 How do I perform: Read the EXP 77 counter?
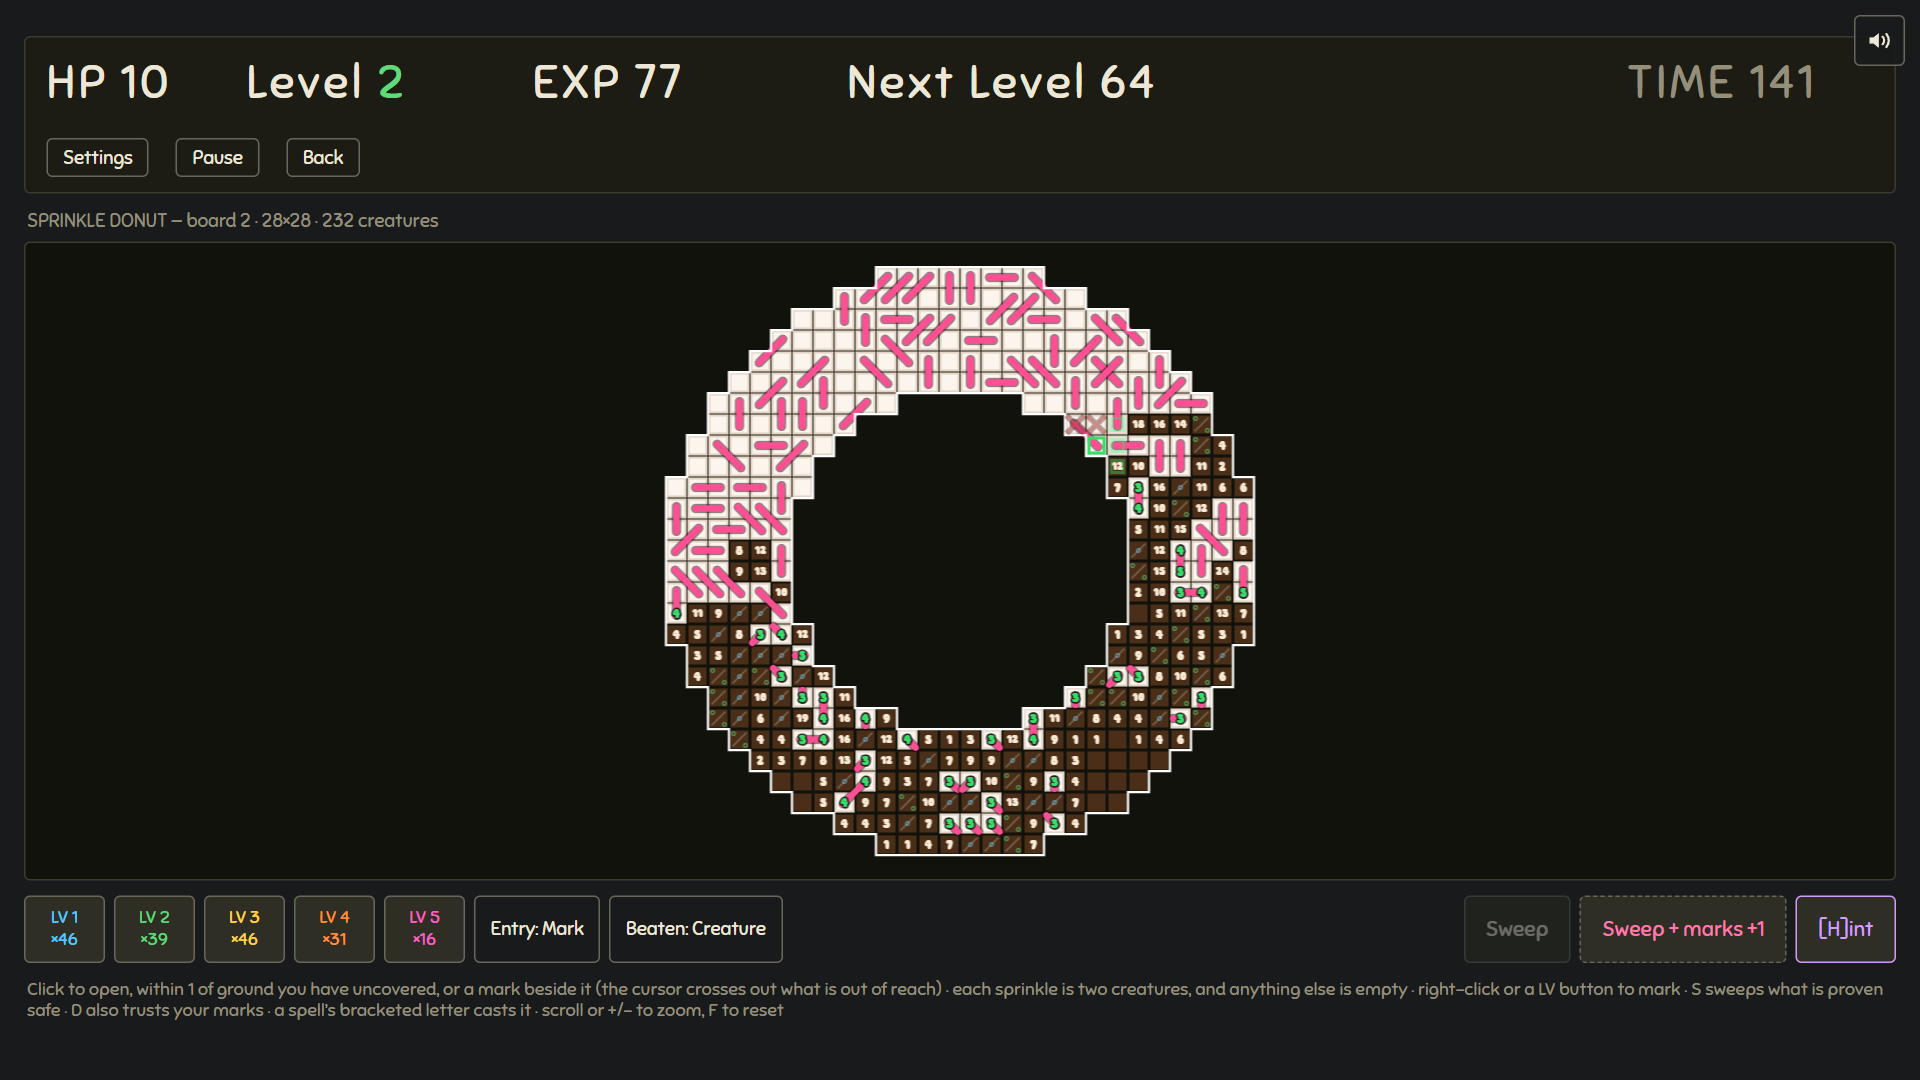pyautogui.click(x=607, y=82)
